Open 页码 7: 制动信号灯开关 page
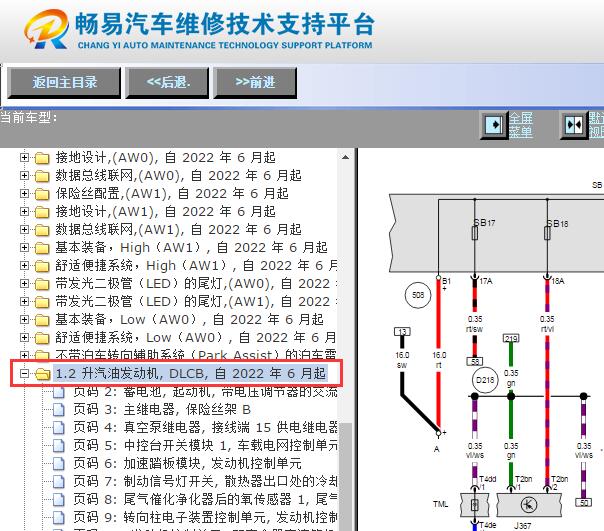This screenshot has width=604, height=531. click(205, 481)
